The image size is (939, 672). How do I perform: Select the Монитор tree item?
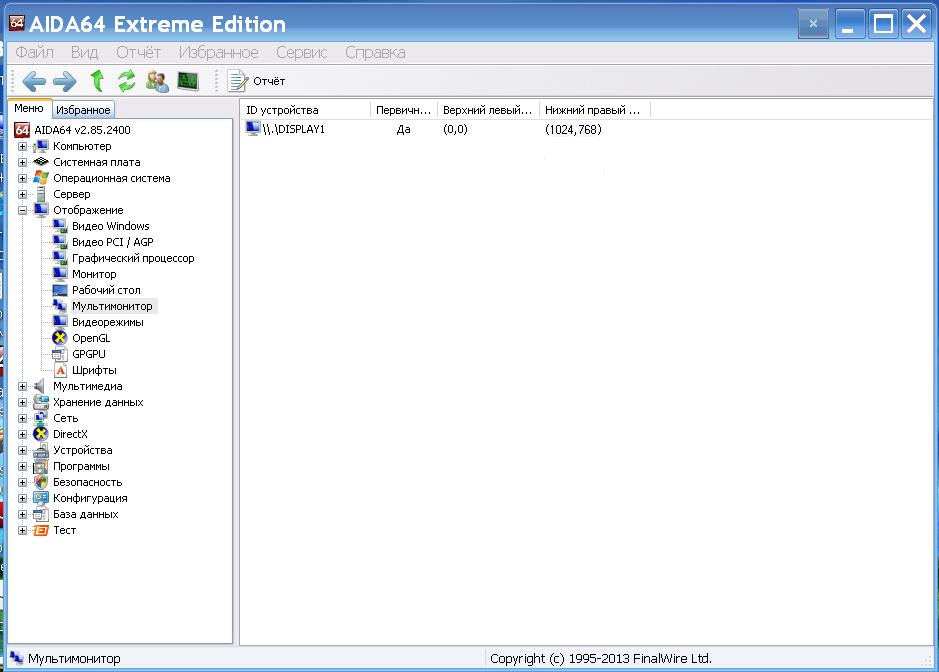[x=94, y=274]
